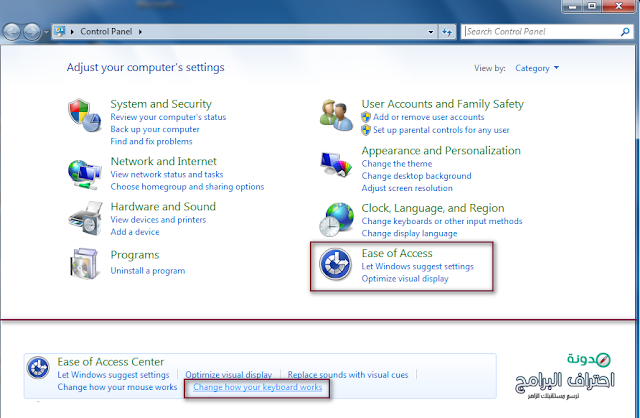Click Add or remove user accounts
This screenshot has height=418, width=640.
coord(428,118)
